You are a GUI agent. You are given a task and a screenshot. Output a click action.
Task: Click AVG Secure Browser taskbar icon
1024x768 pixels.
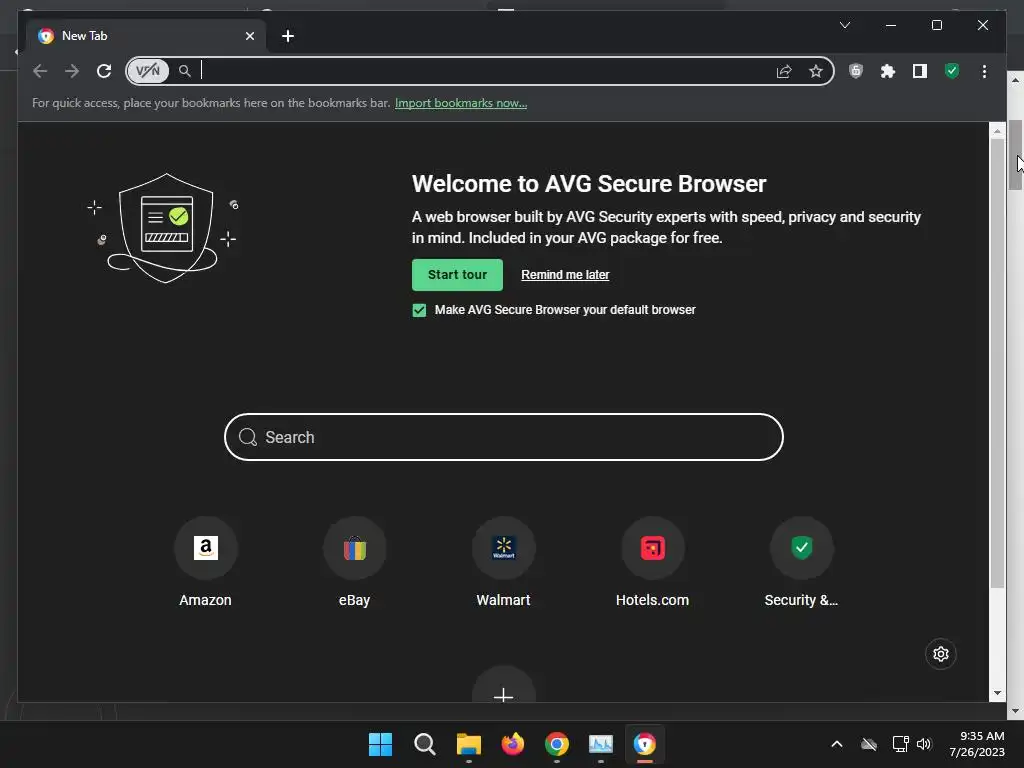(645, 744)
